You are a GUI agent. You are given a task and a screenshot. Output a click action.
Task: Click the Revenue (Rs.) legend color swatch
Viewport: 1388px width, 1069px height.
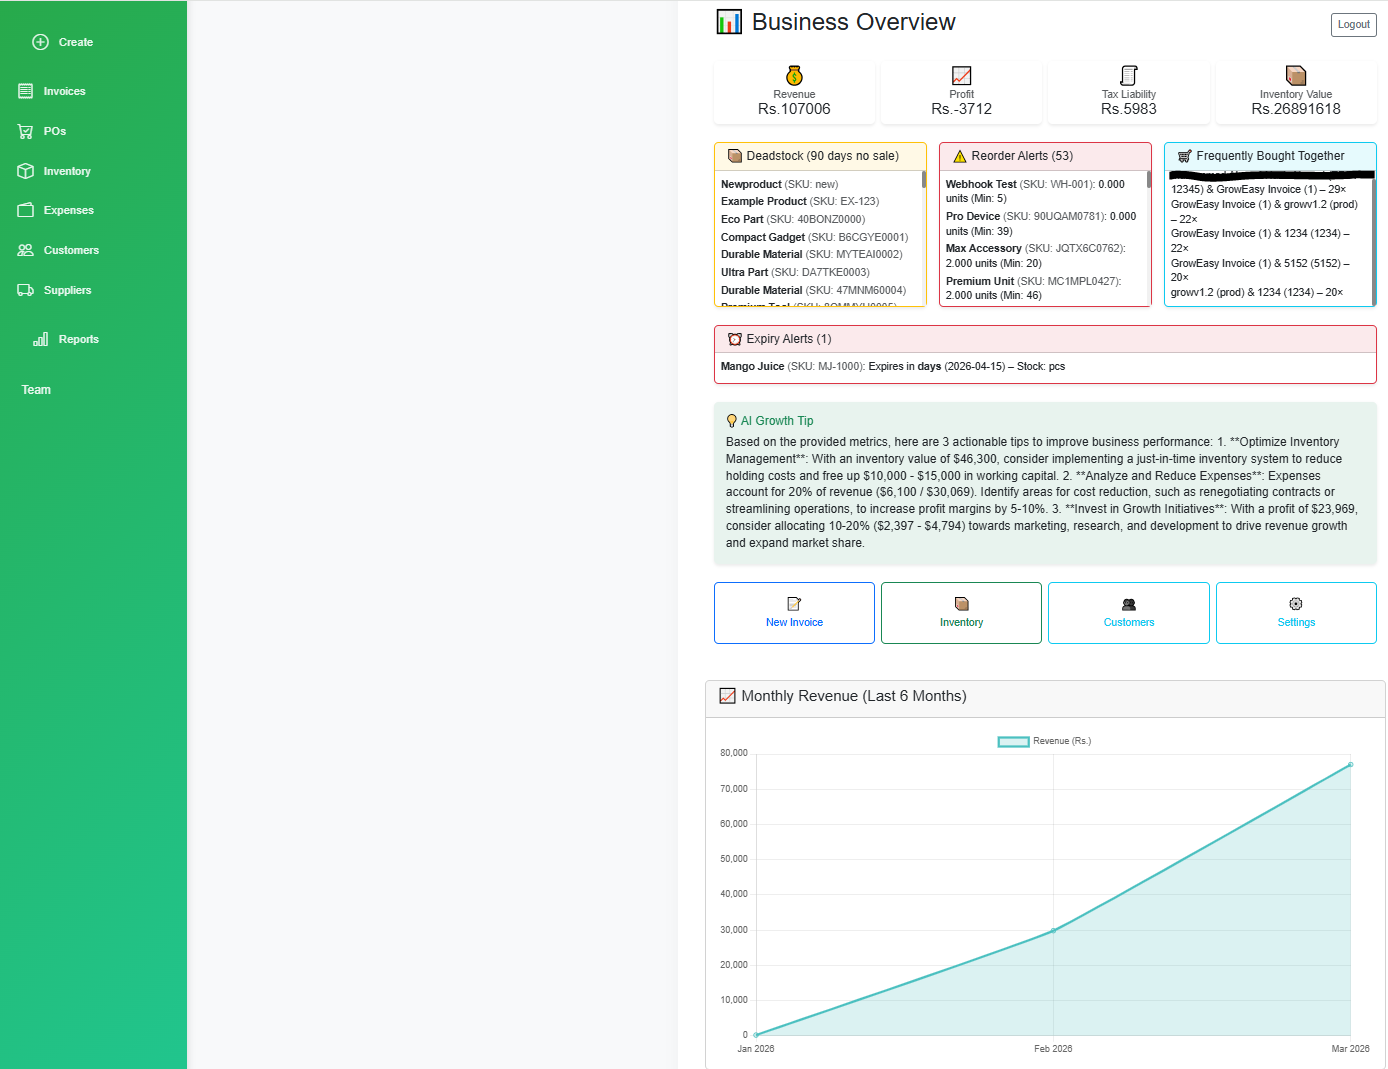(x=1013, y=741)
